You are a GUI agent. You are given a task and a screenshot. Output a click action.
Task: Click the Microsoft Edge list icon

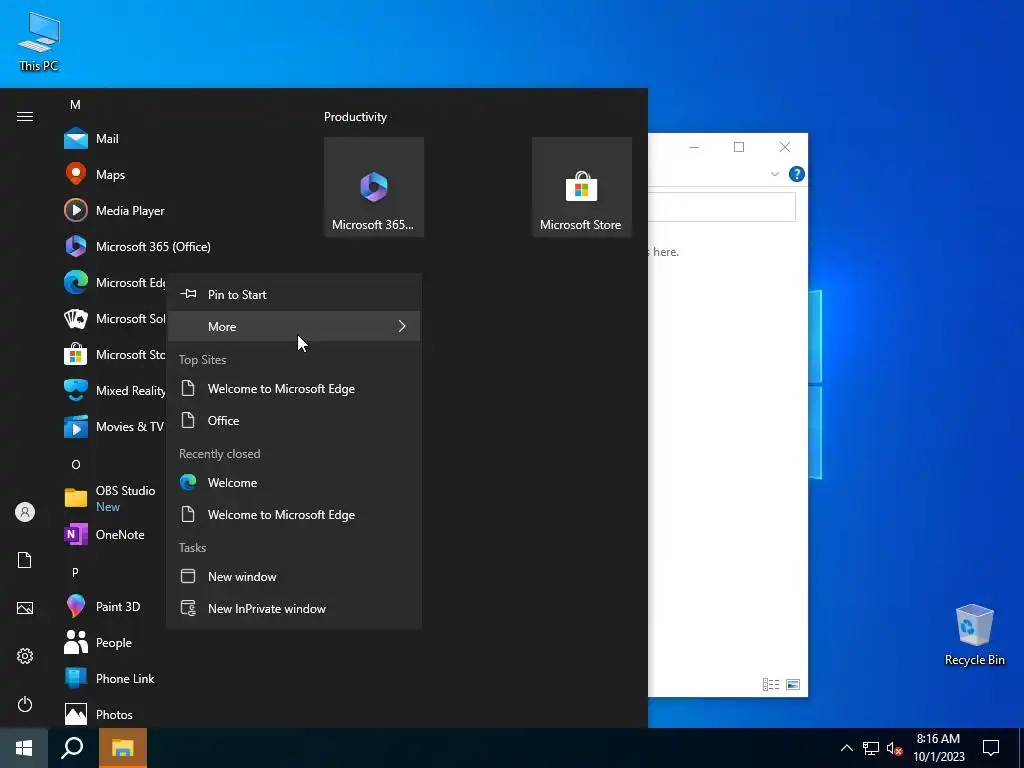(76, 282)
